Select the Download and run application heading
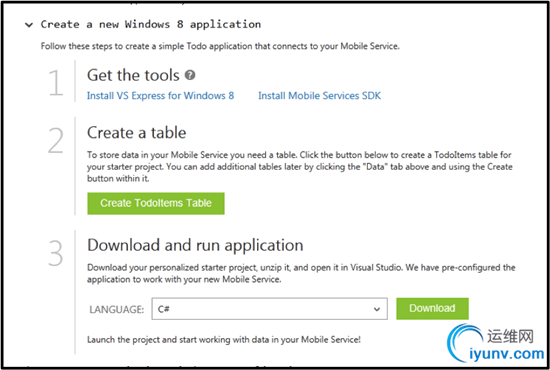This screenshot has width=550, height=370. pos(195,245)
